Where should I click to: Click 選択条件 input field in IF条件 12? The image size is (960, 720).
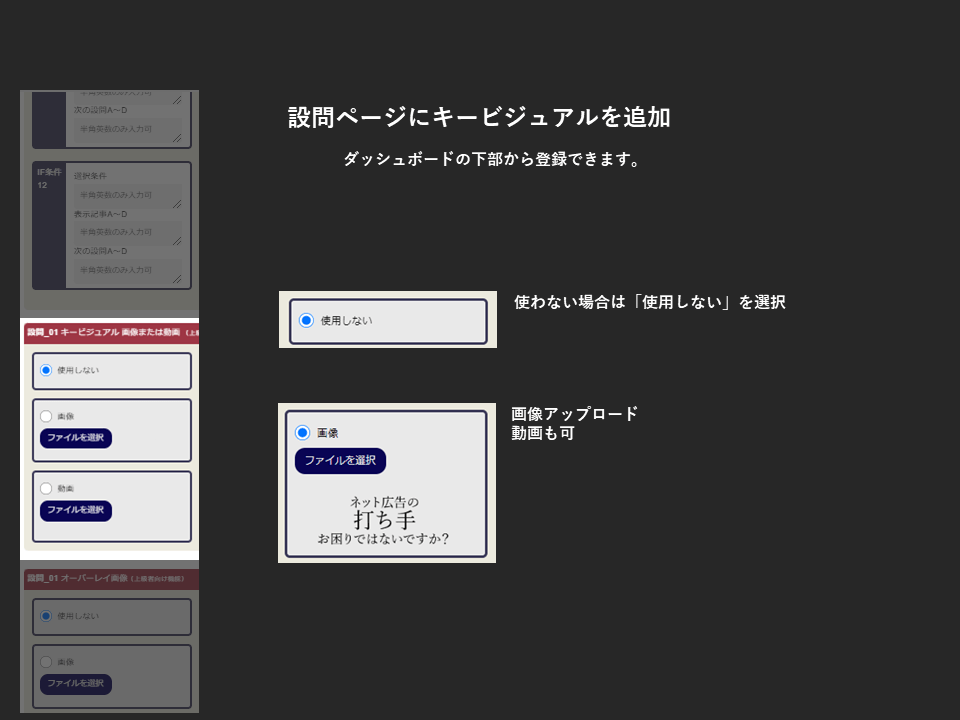128,195
